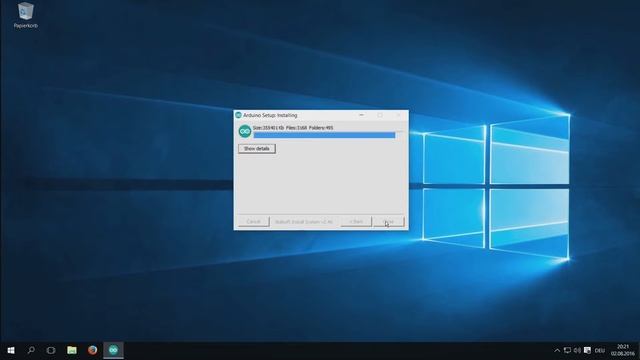Click the disabled maximize button of Arduino Setup
The width and height of the screenshot is (640, 360).
point(380,115)
